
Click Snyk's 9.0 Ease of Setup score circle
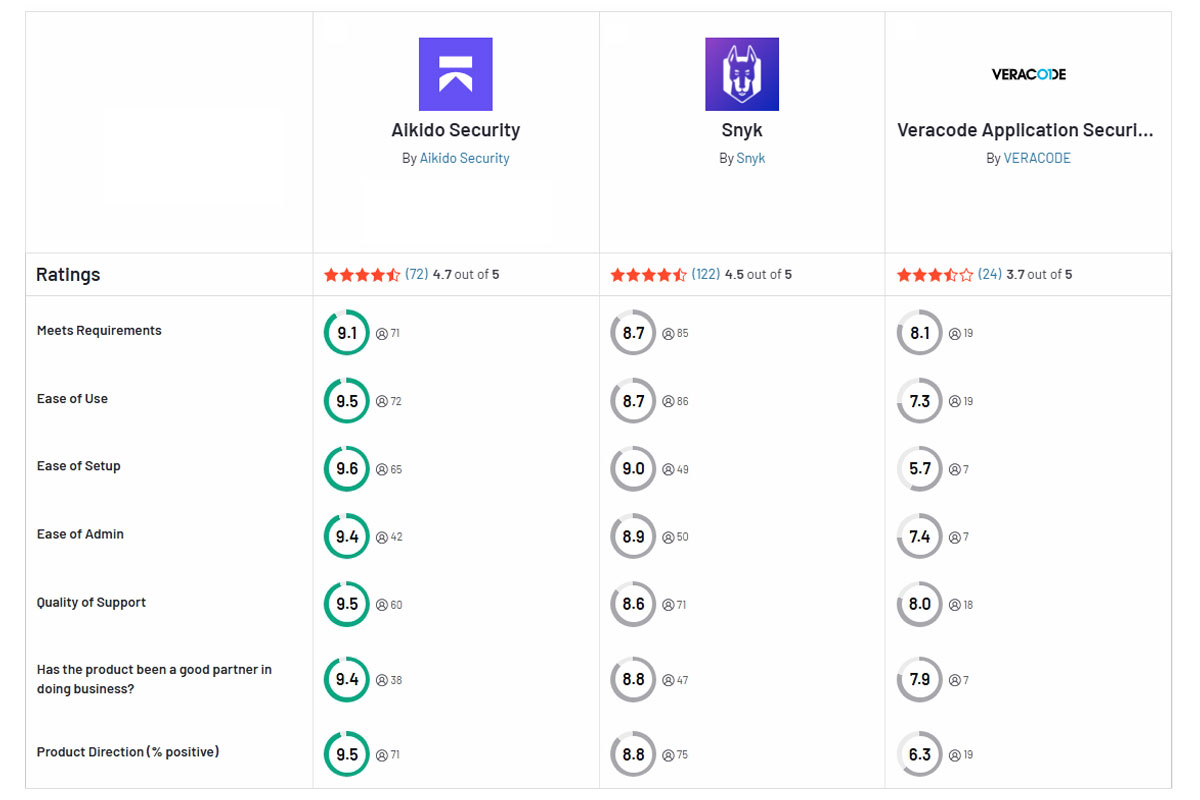point(634,469)
